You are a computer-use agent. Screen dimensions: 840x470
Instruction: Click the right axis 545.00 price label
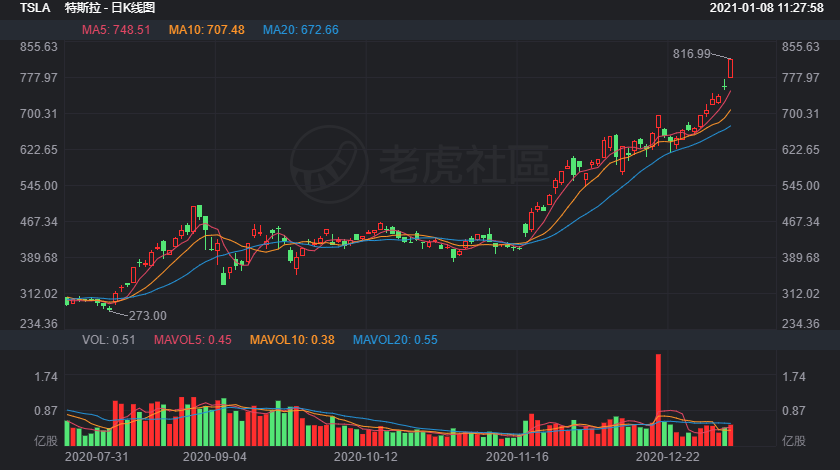point(800,185)
